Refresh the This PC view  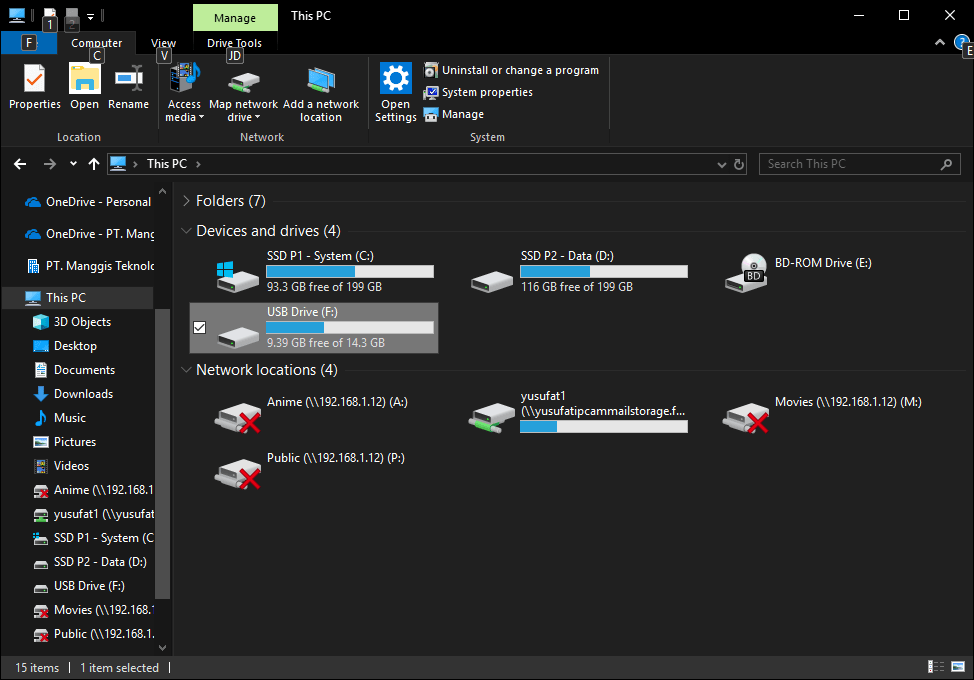pos(739,164)
